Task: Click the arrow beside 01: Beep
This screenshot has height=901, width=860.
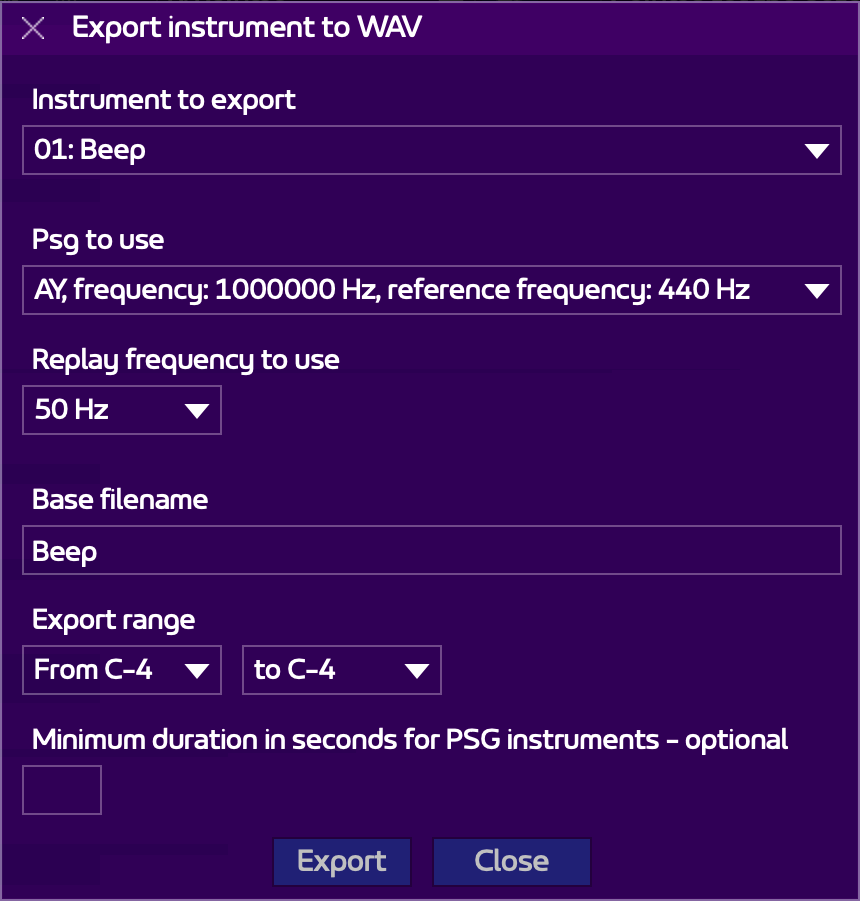Action: coord(816,151)
